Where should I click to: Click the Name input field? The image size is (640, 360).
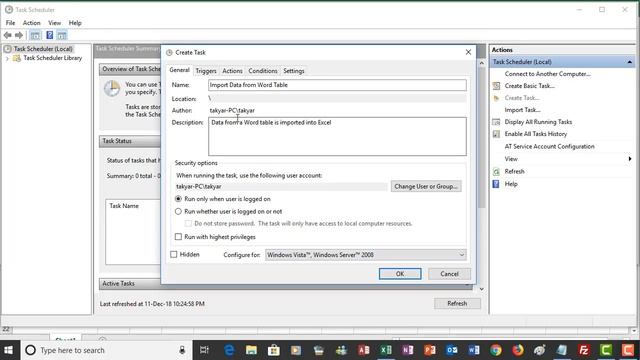pyautogui.click(x=337, y=85)
